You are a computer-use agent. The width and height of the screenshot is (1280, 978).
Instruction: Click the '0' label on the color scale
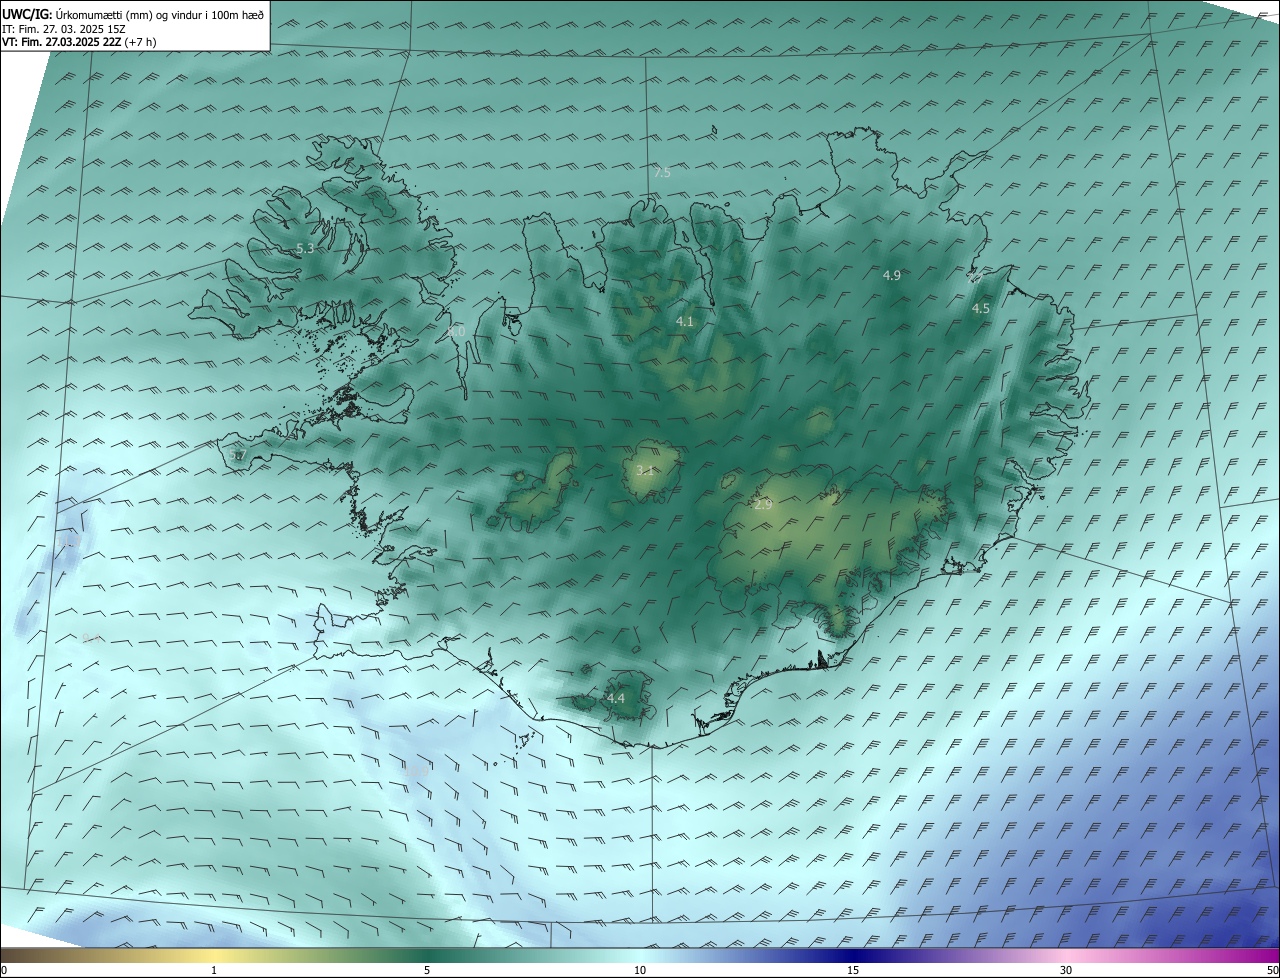tap(4, 970)
